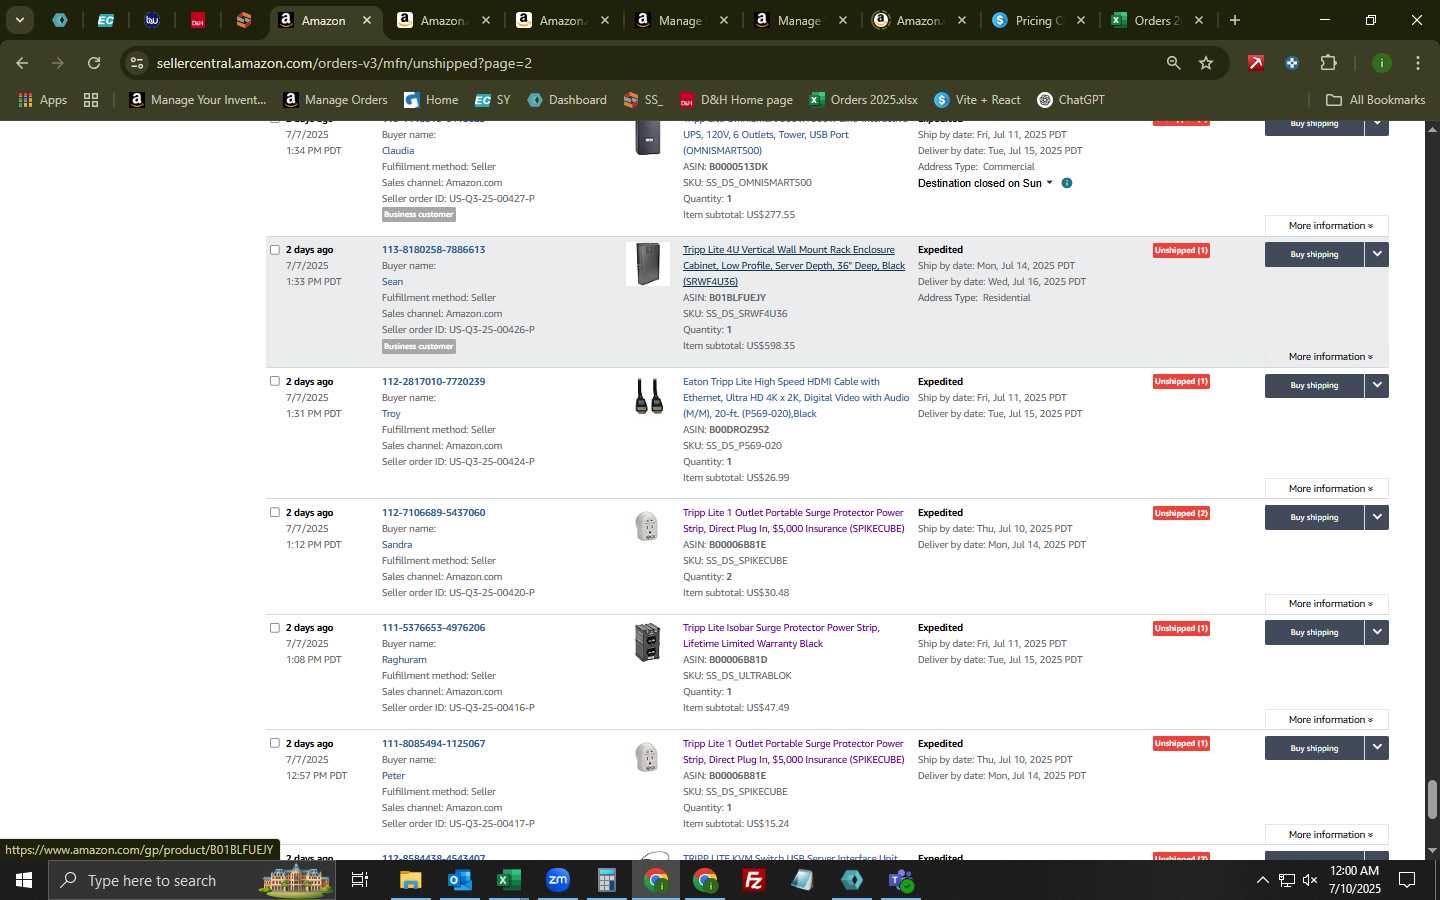Click the zoom magnifier icon in address bar

point(1173,63)
